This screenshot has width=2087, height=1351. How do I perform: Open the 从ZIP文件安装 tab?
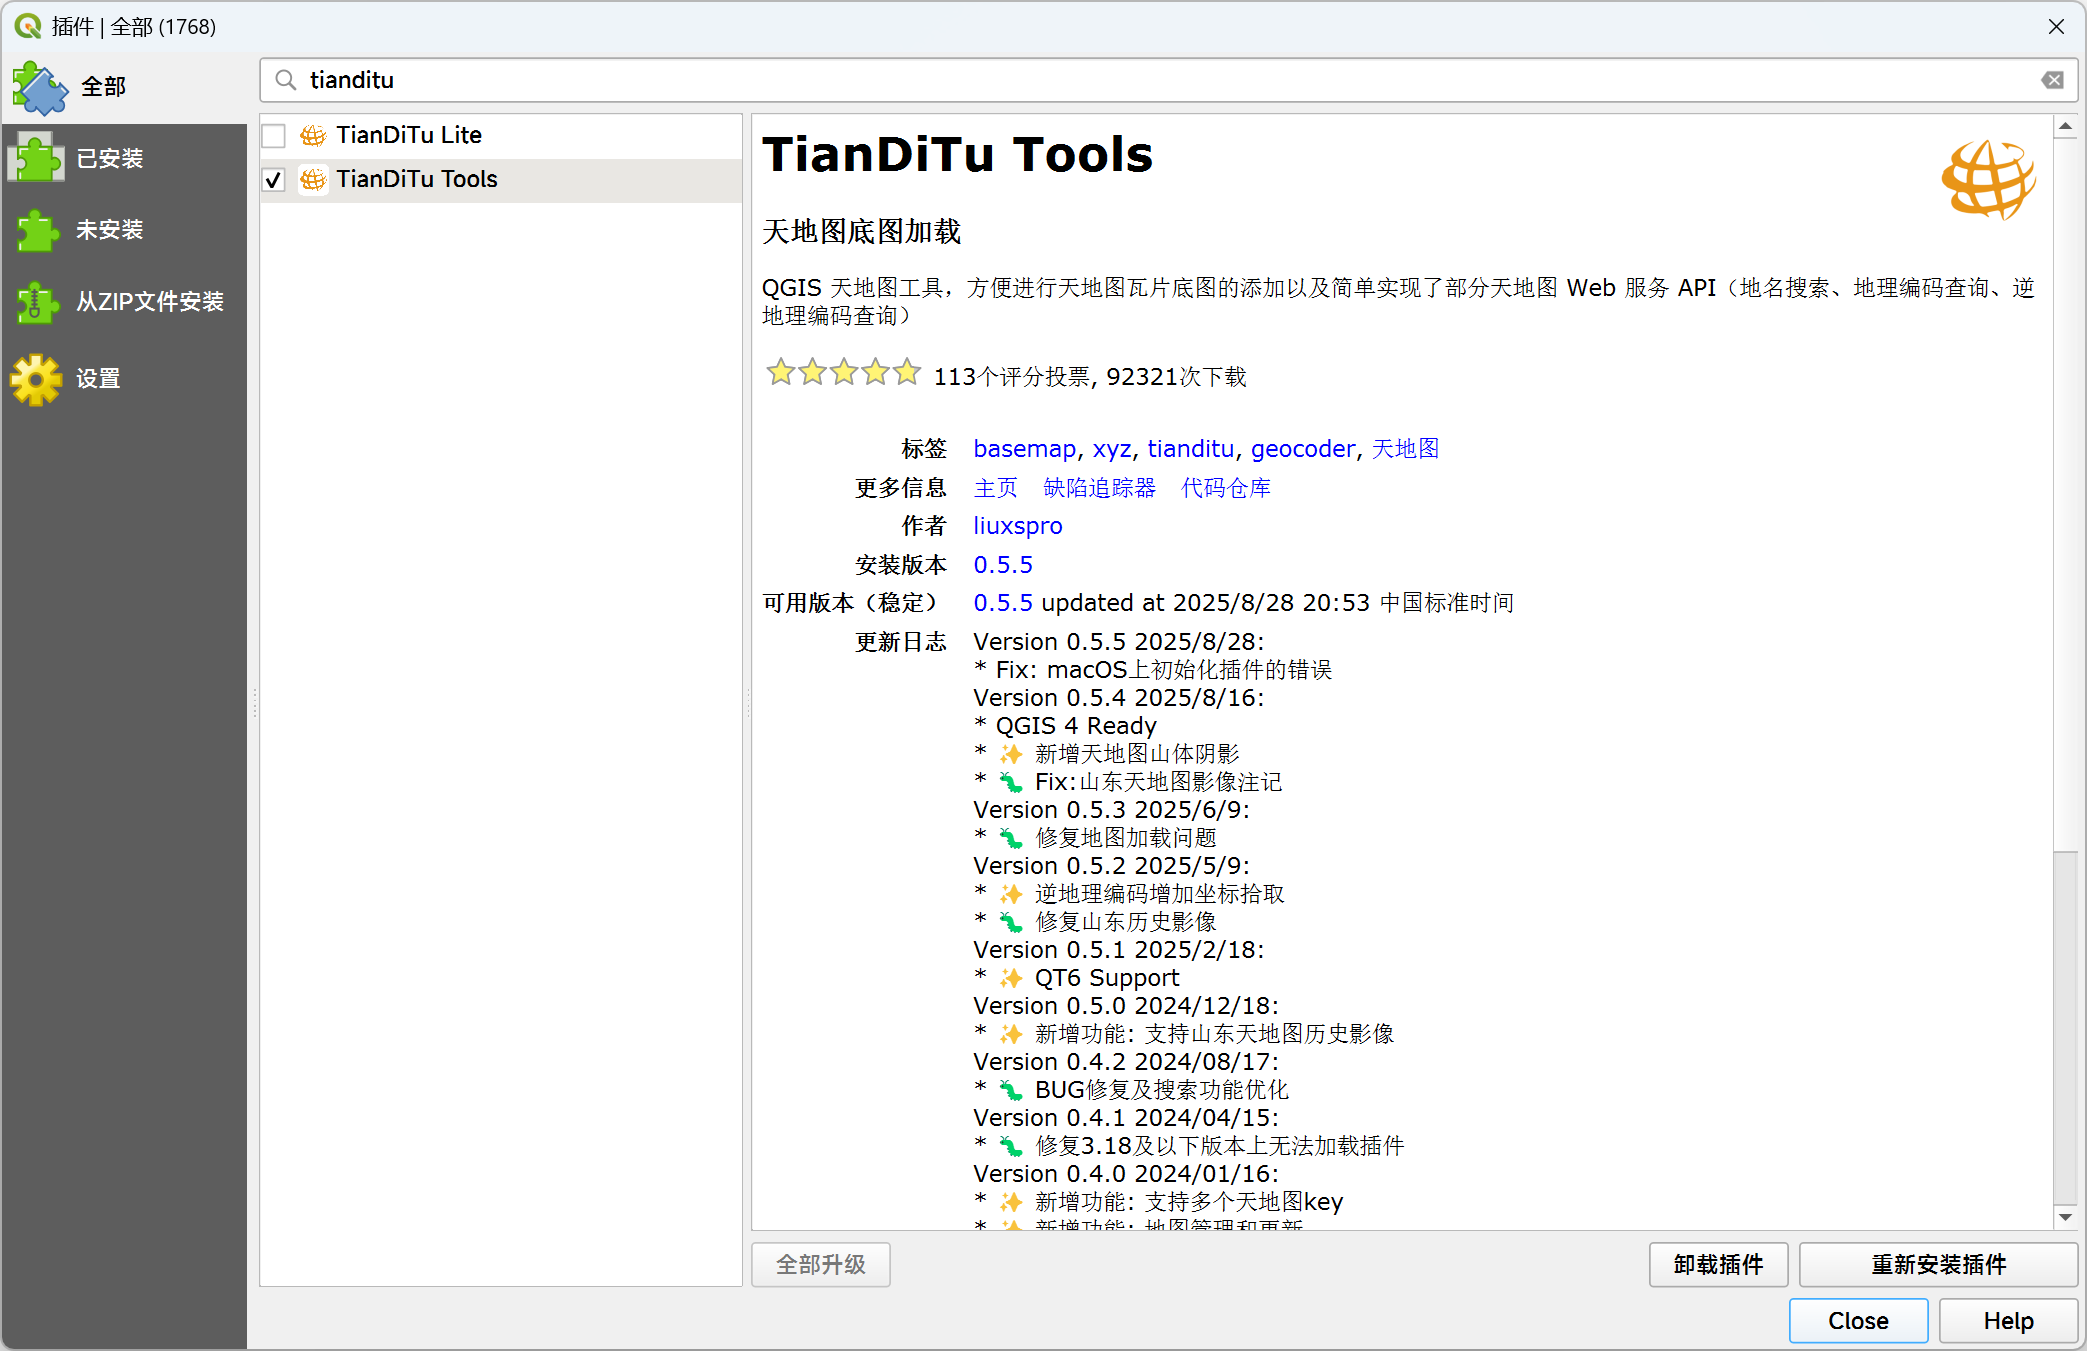click(x=150, y=302)
